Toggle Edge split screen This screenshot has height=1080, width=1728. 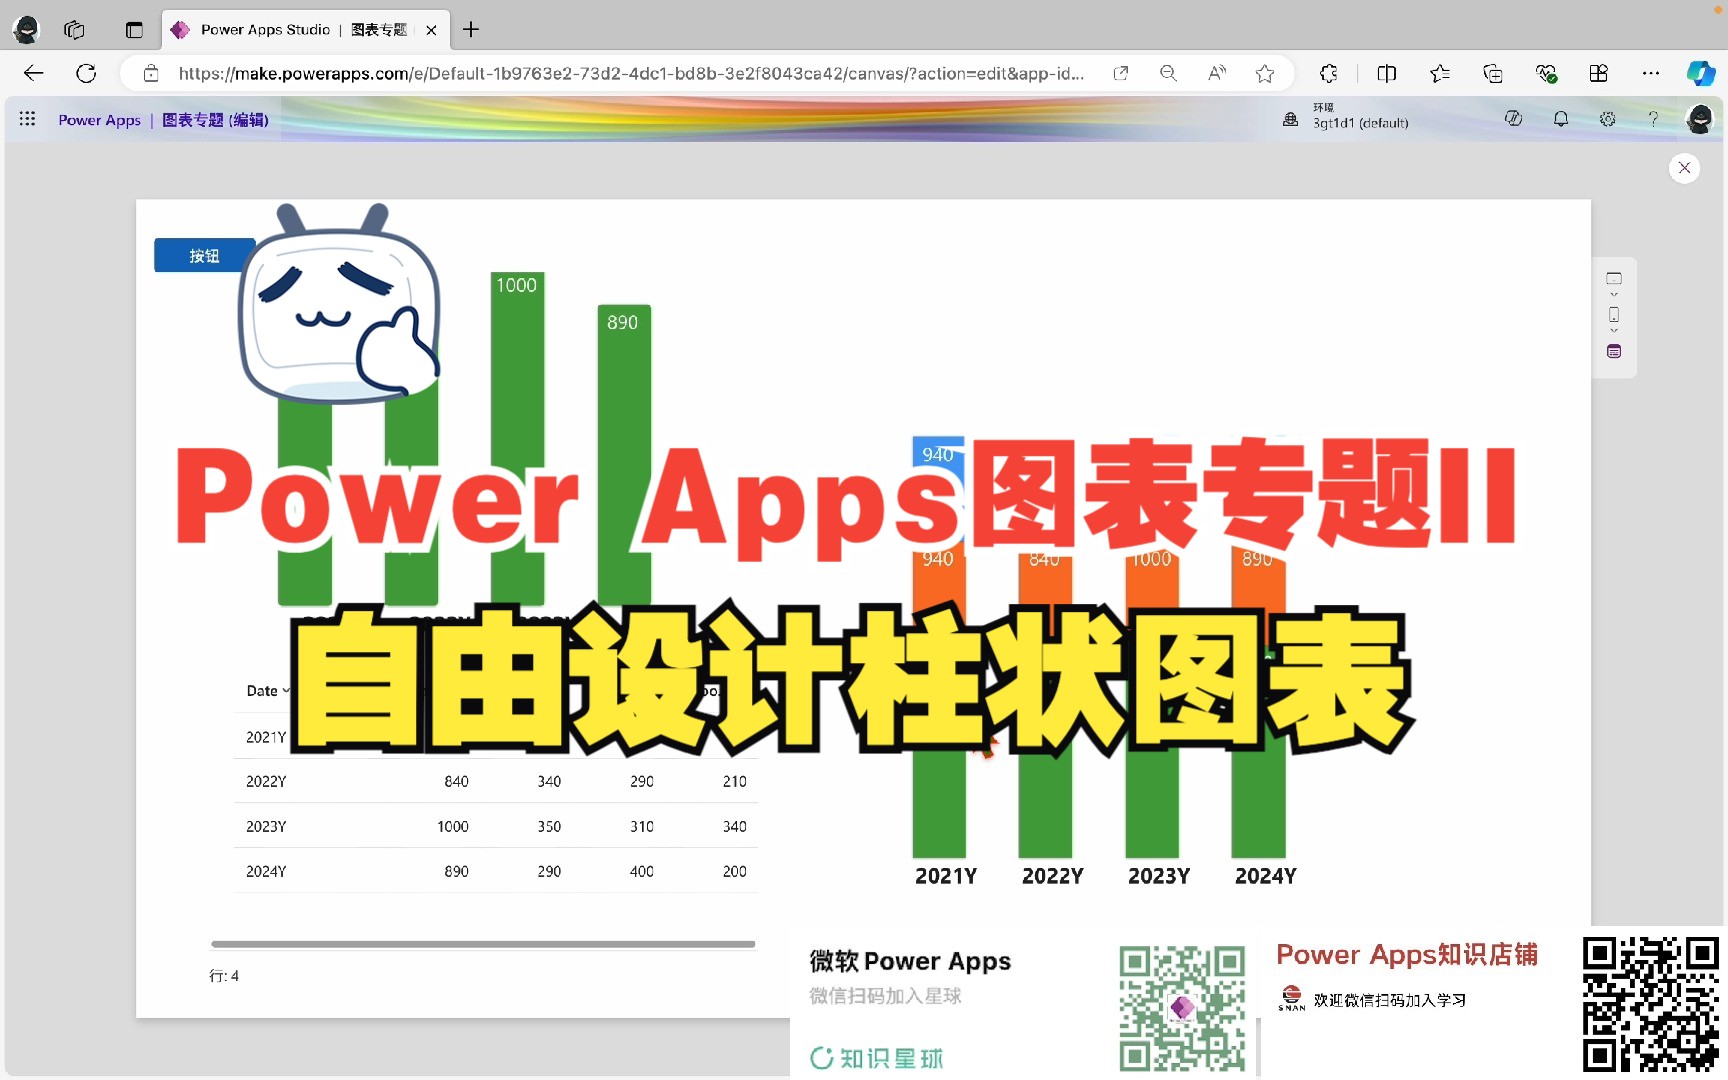tap(1386, 73)
